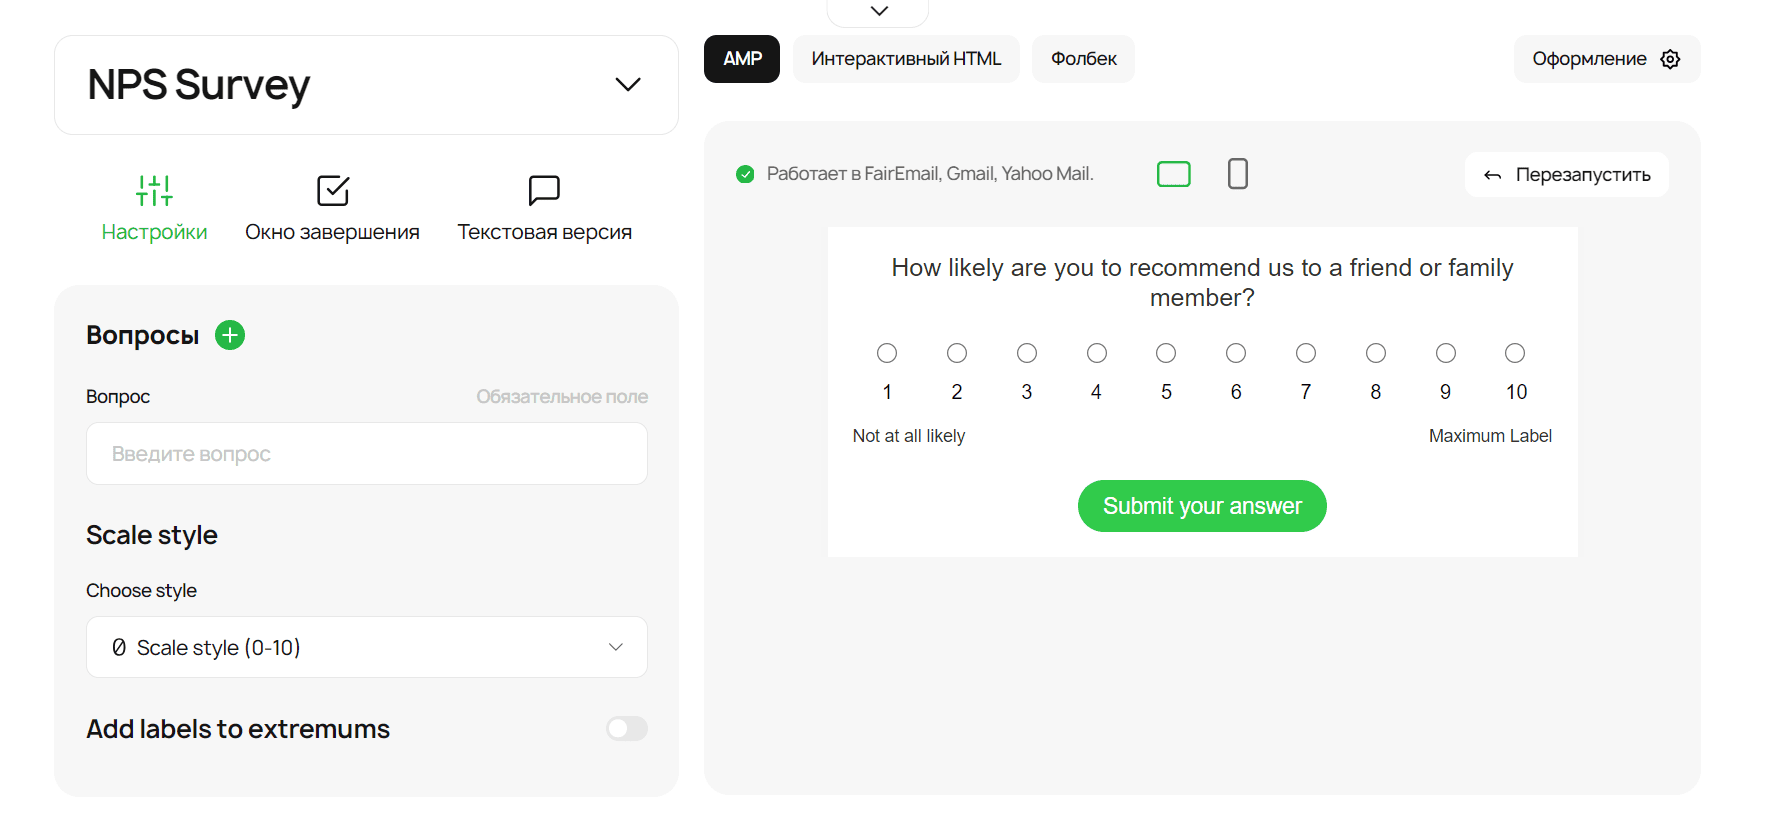Toggle Add labels to extremums switch
The width and height of the screenshot is (1769, 814).
[x=627, y=729]
